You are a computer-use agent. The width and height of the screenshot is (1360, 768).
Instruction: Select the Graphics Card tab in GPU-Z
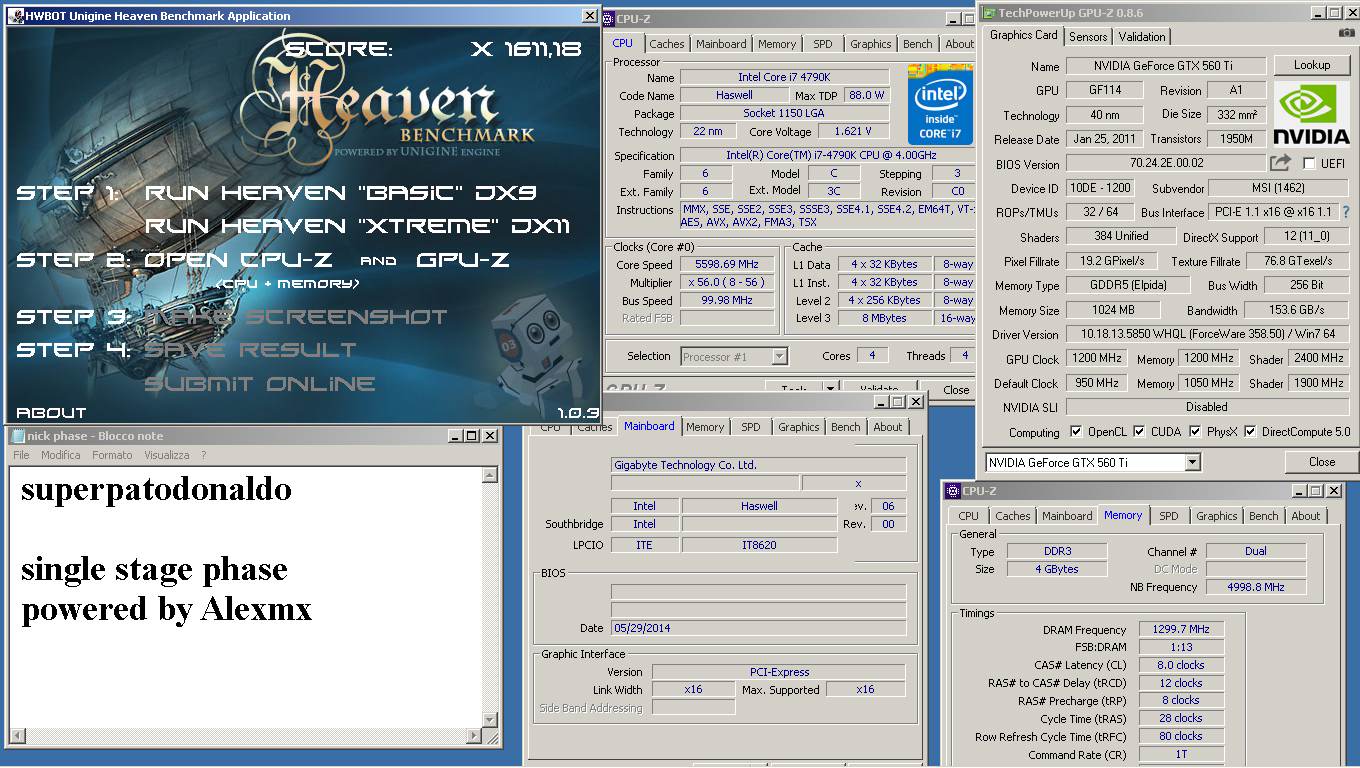point(1023,35)
